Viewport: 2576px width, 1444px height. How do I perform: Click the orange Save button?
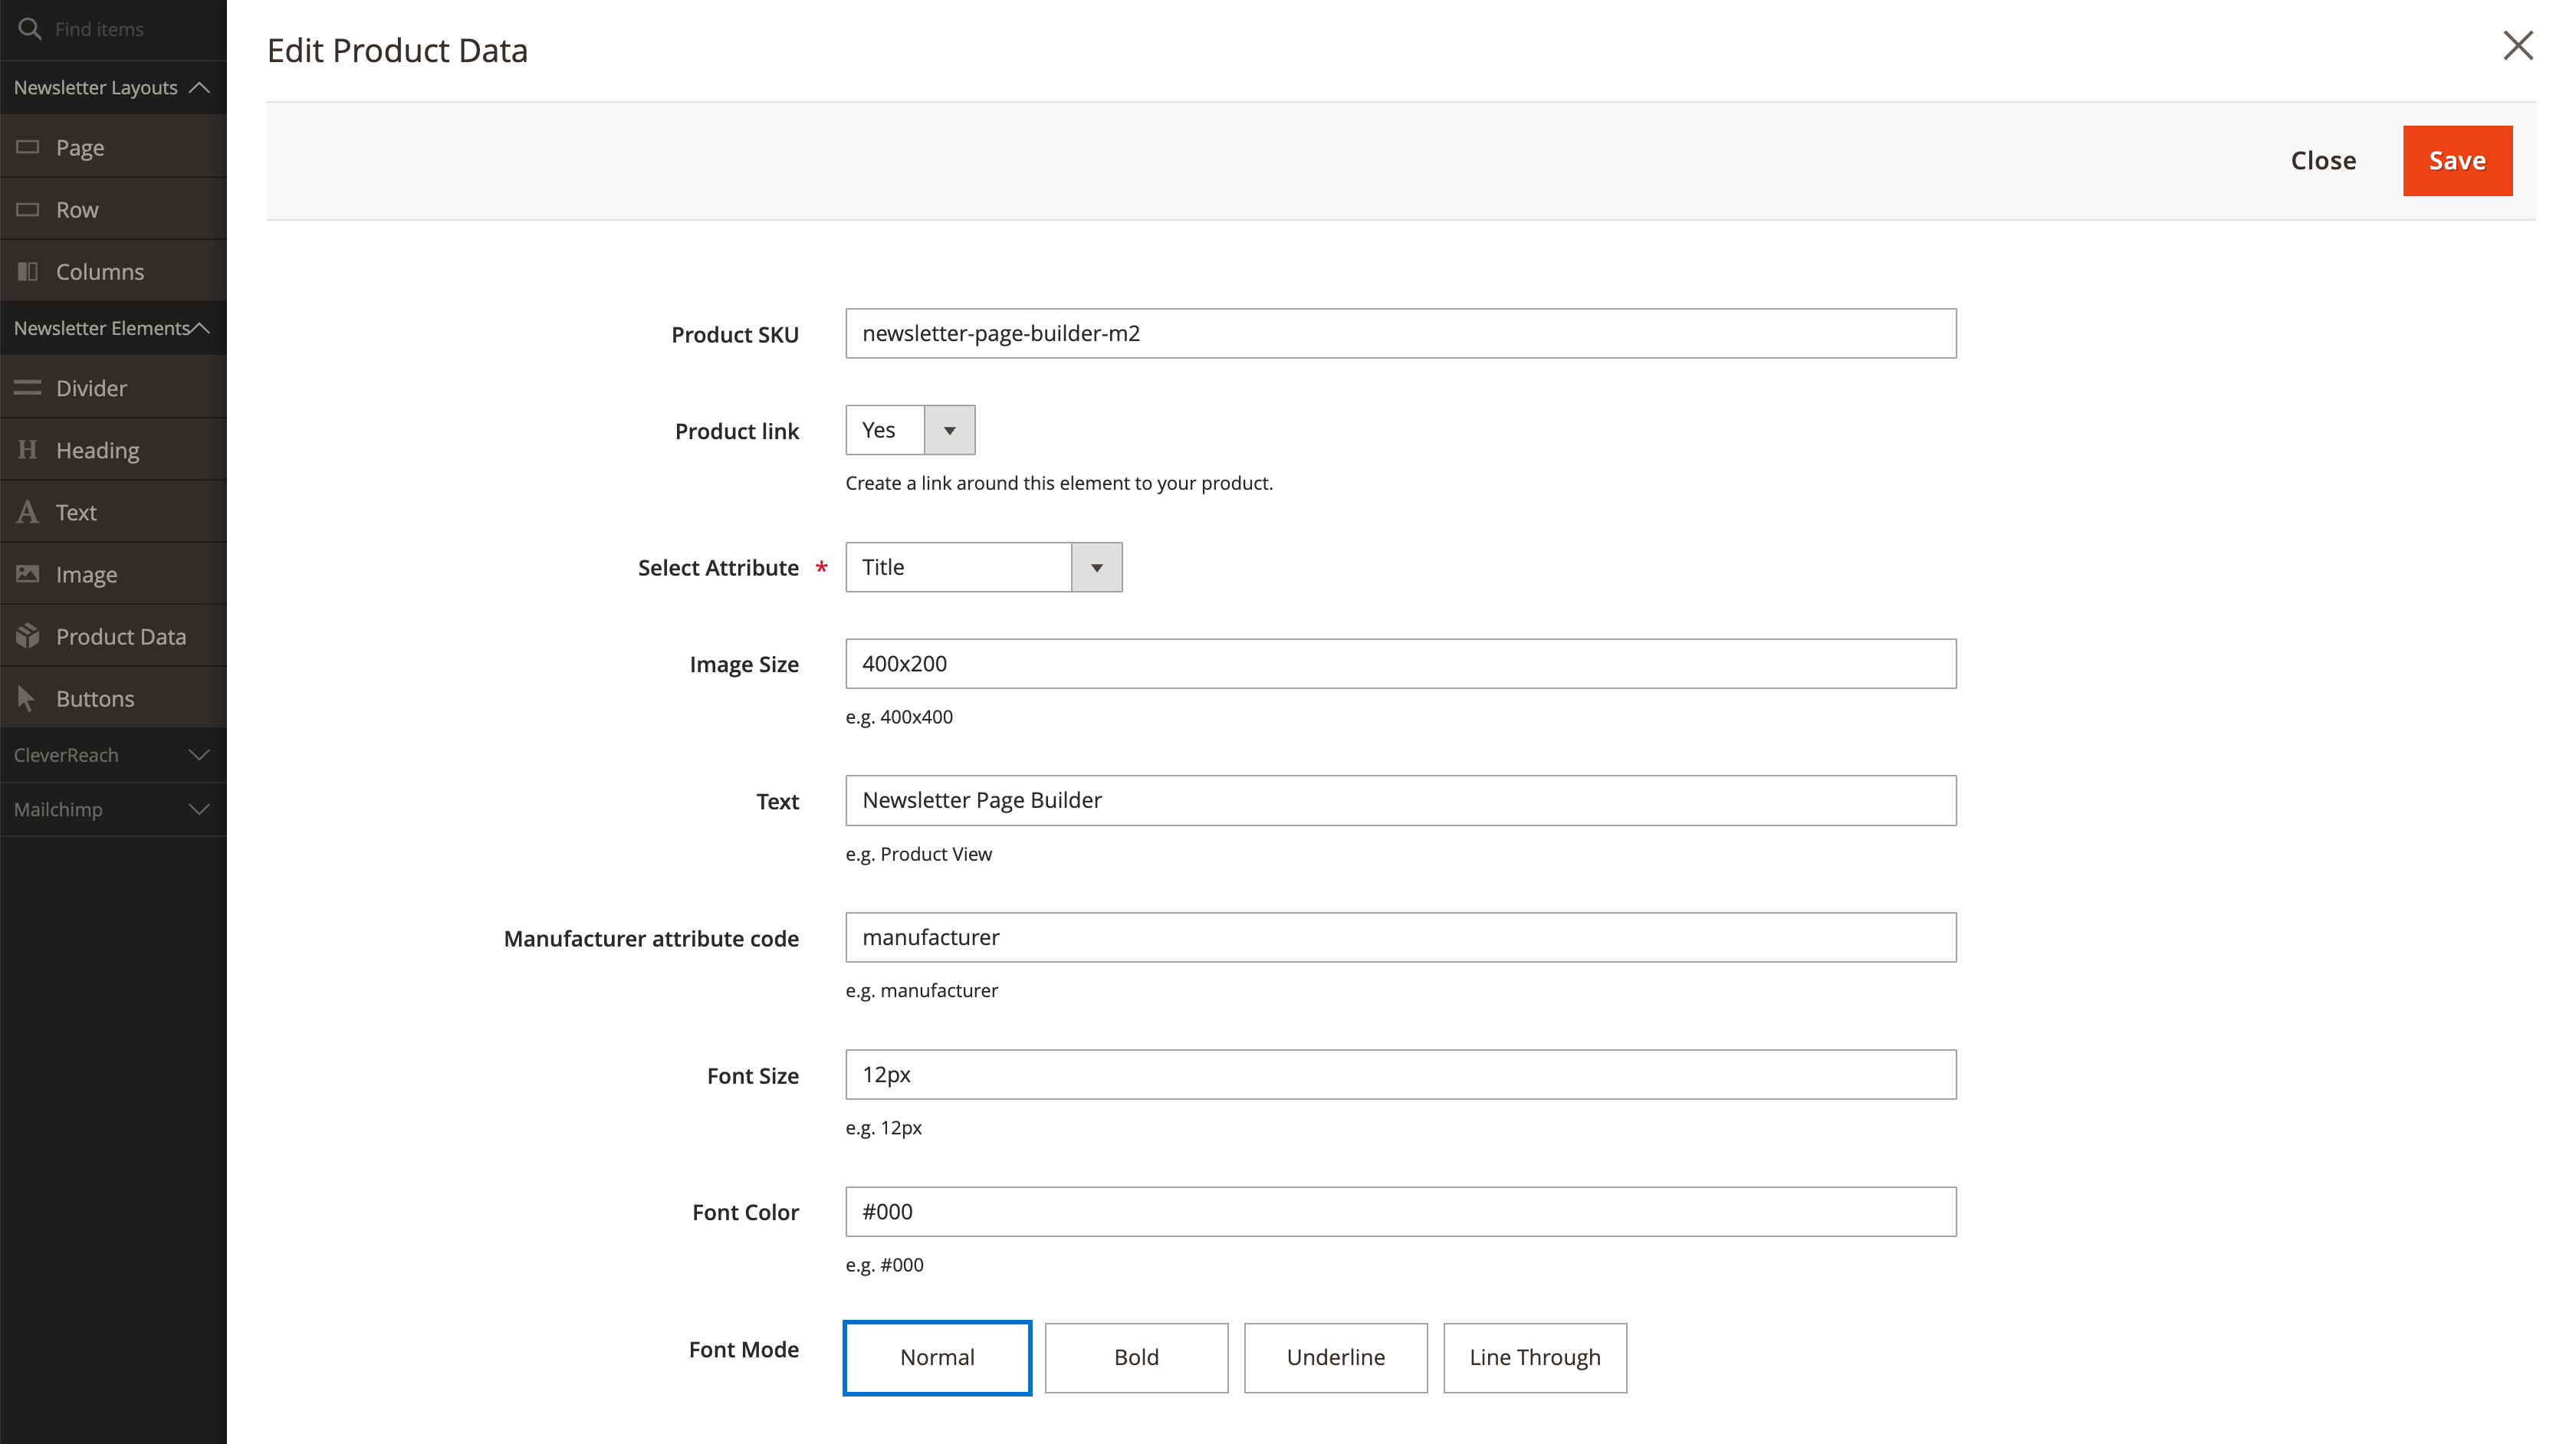pos(2457,161)
